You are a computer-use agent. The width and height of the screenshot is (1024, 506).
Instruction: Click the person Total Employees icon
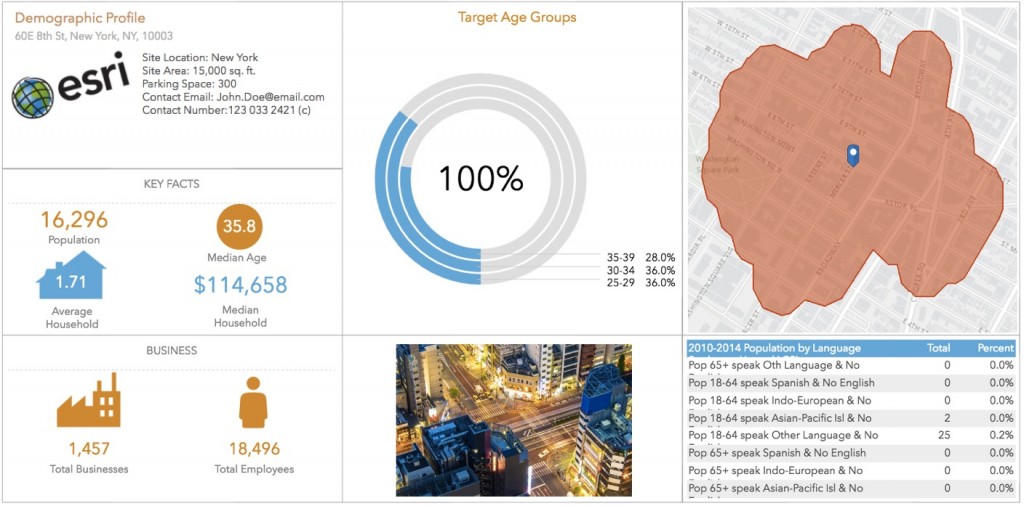[253, 402]
